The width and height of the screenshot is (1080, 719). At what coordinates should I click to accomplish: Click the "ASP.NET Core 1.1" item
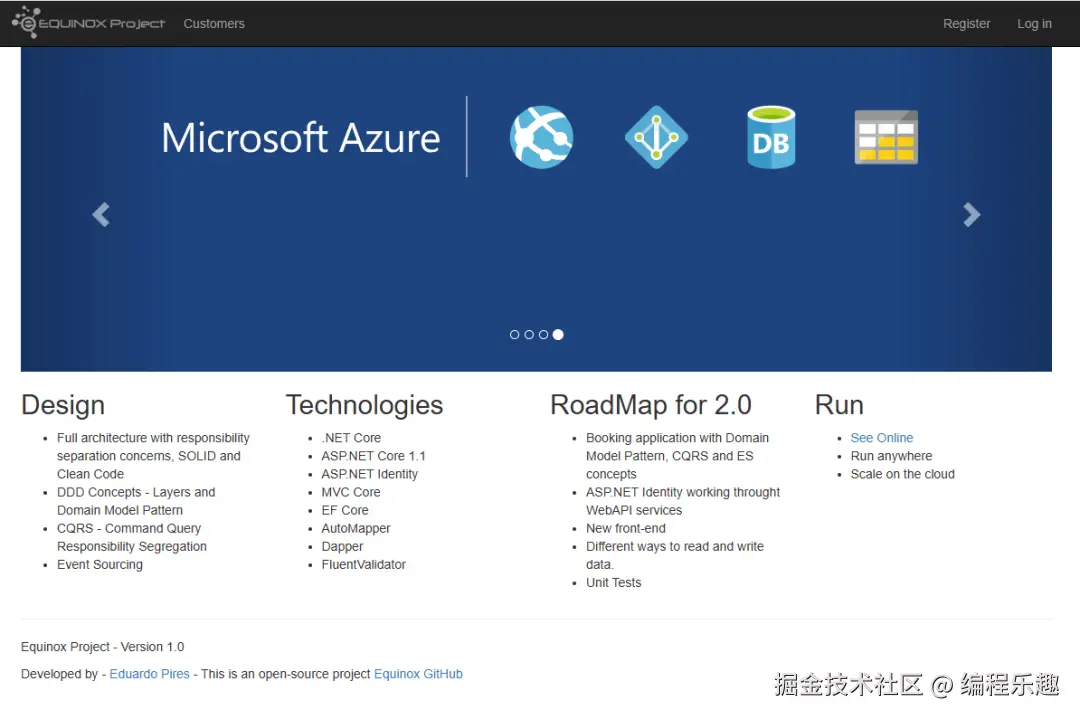click(x=373, y=456)
